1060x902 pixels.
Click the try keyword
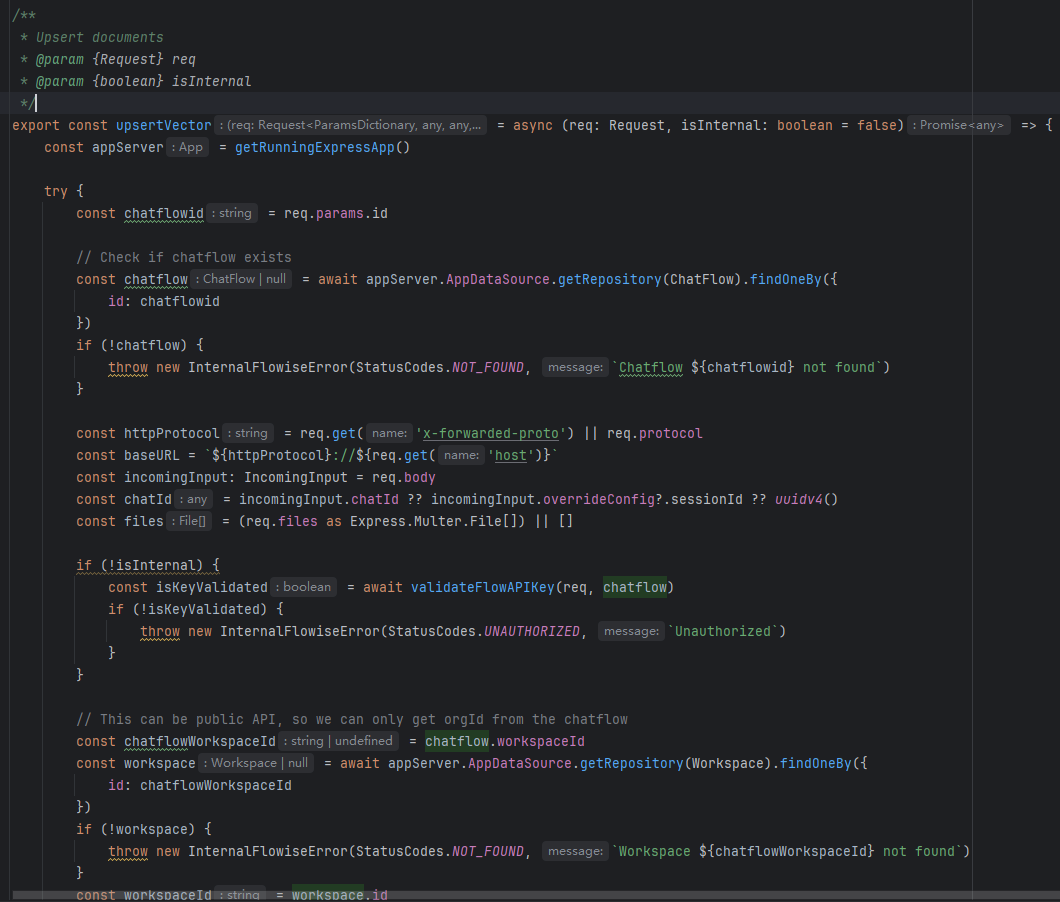(x=56, y=191)
